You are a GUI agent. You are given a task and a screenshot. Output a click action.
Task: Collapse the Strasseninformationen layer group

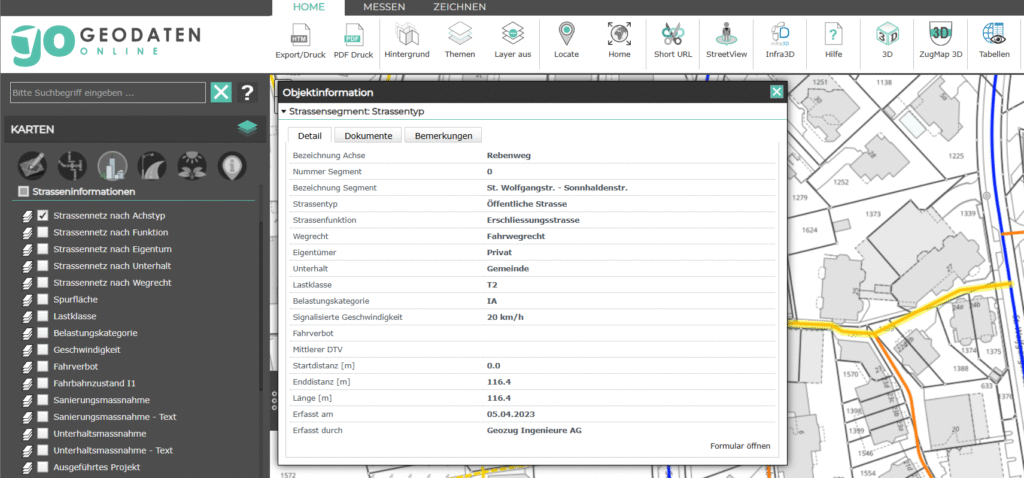pyautogui.click(x=24, y=192)
